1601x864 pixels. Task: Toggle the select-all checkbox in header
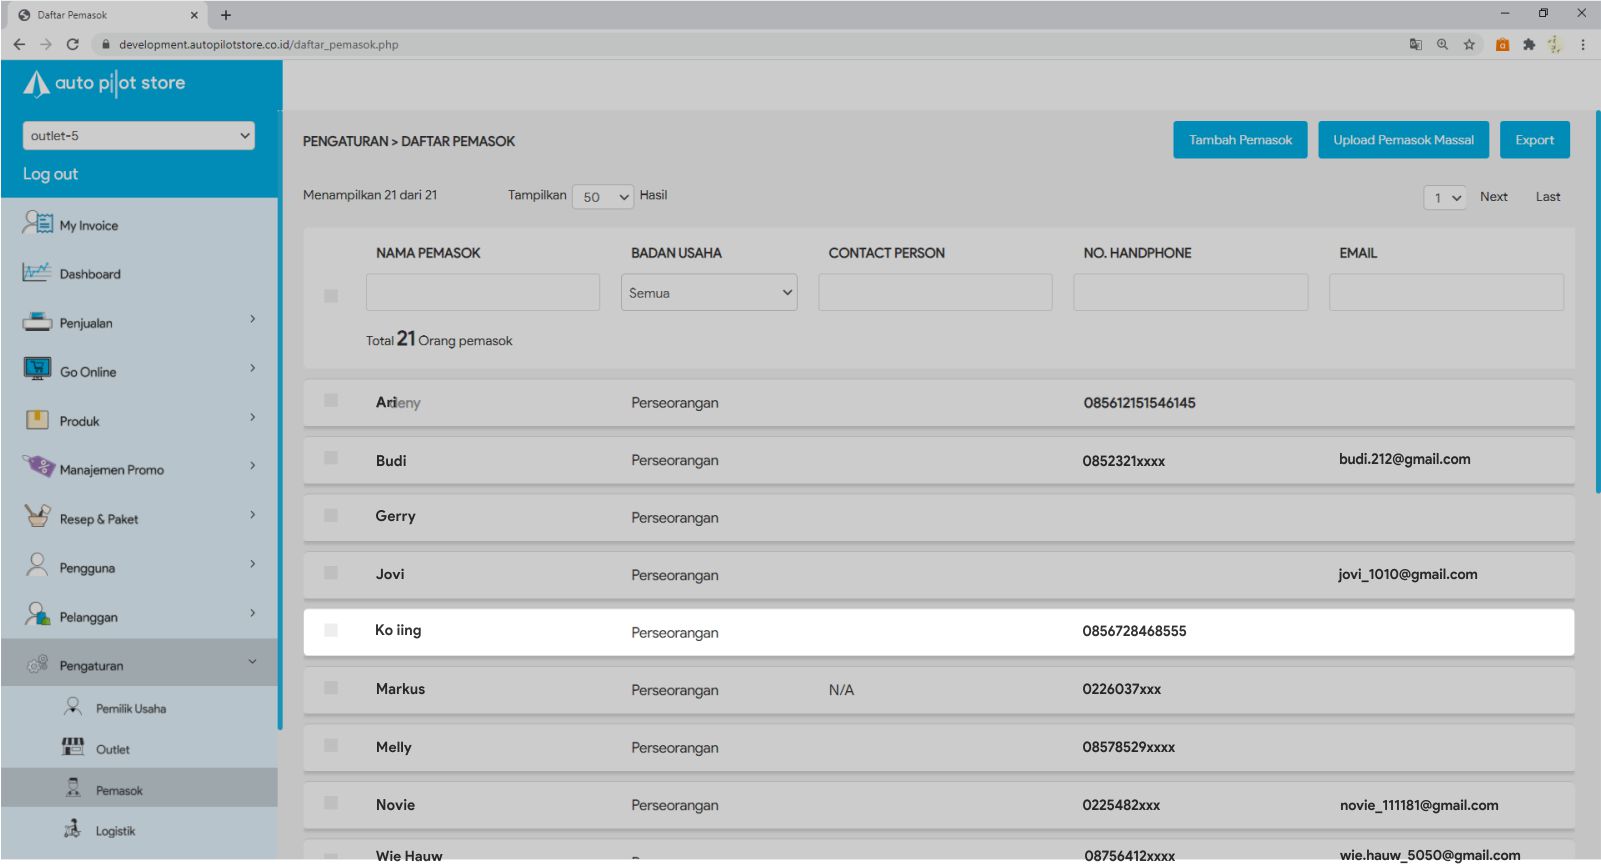tap(331, 296)
